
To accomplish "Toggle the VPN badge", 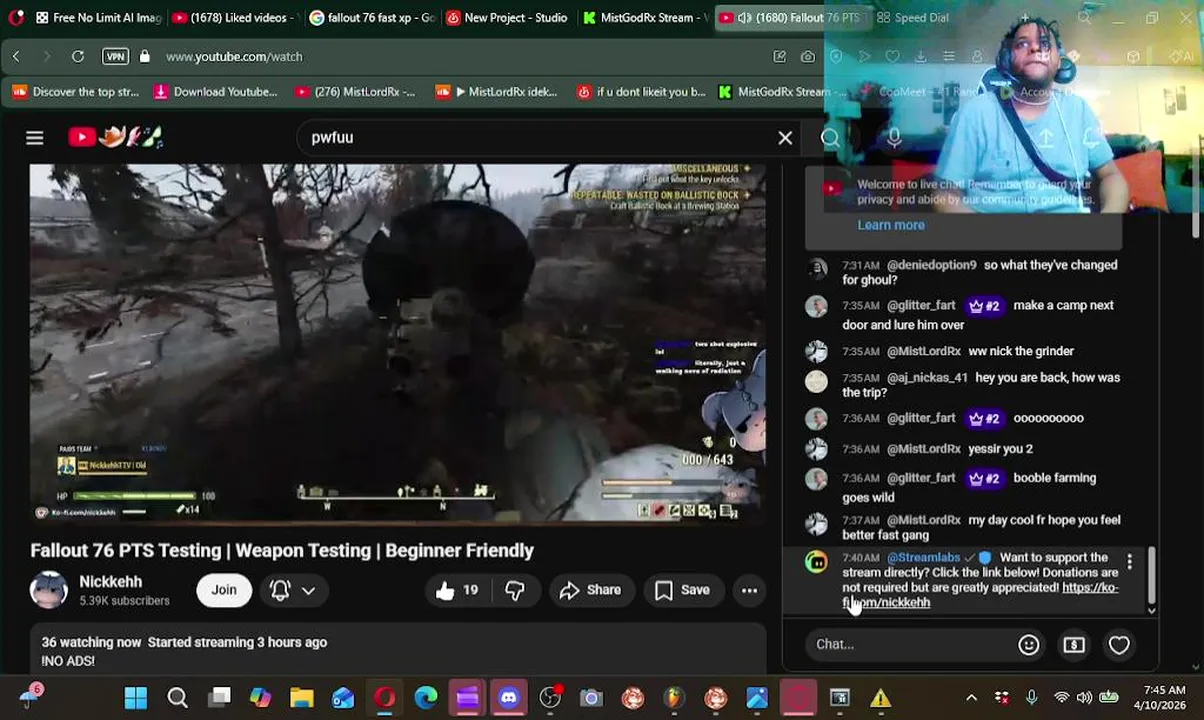I will click(115, 57).
